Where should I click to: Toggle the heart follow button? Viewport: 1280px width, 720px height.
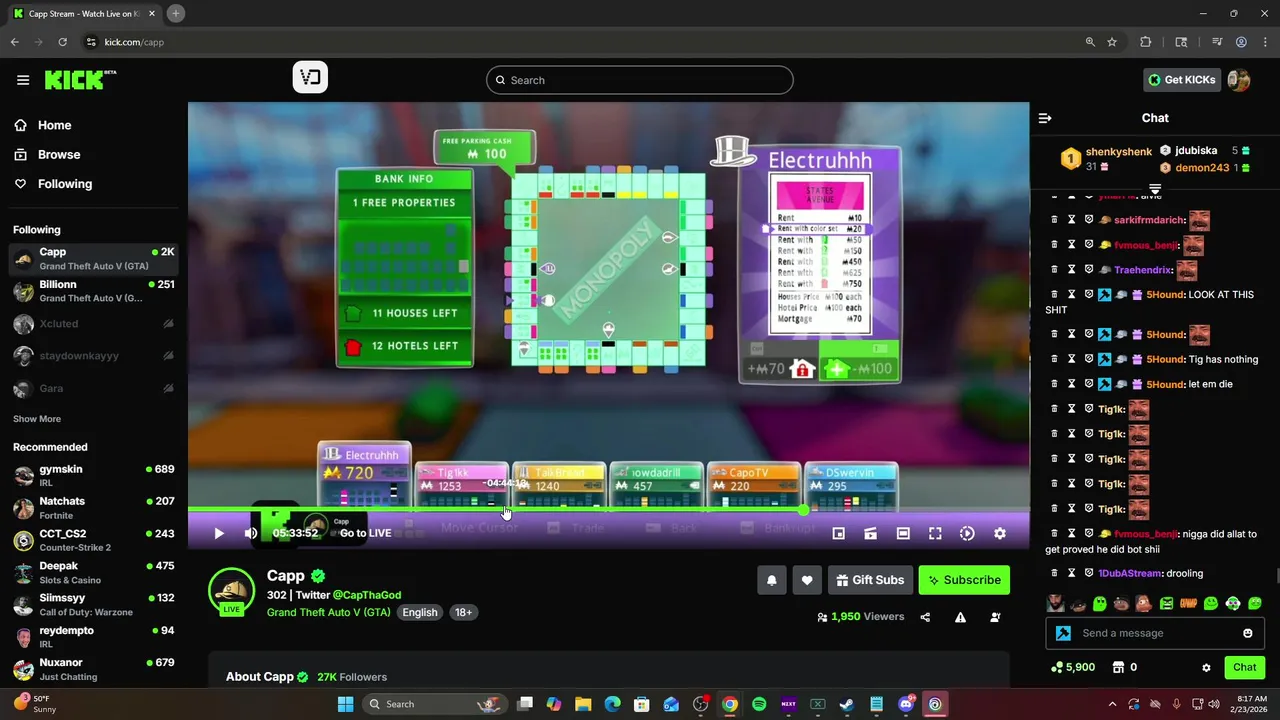[807, 580]
